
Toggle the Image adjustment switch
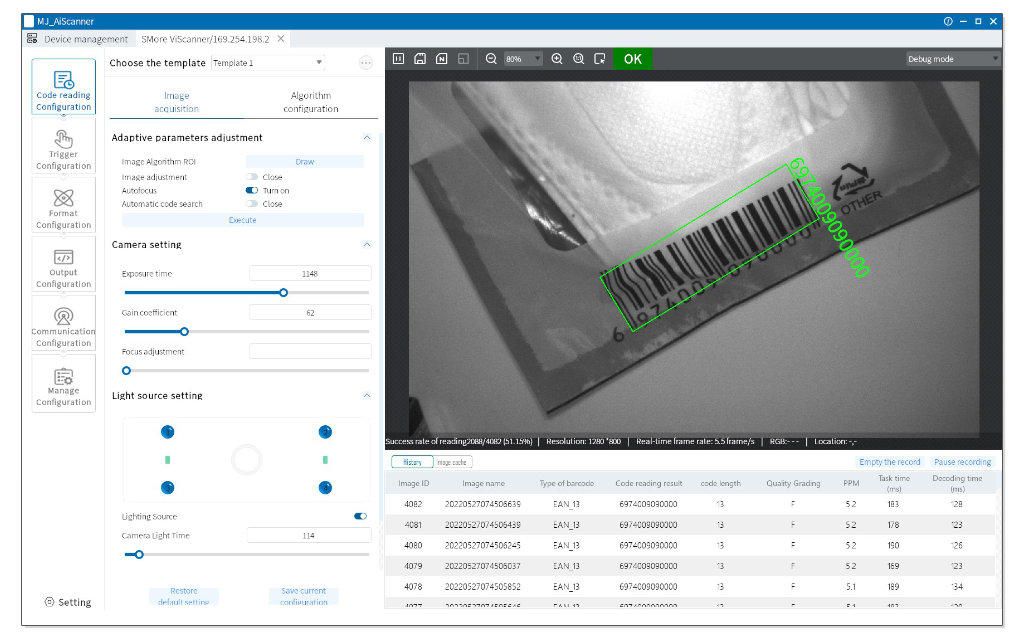click(251, 177)
